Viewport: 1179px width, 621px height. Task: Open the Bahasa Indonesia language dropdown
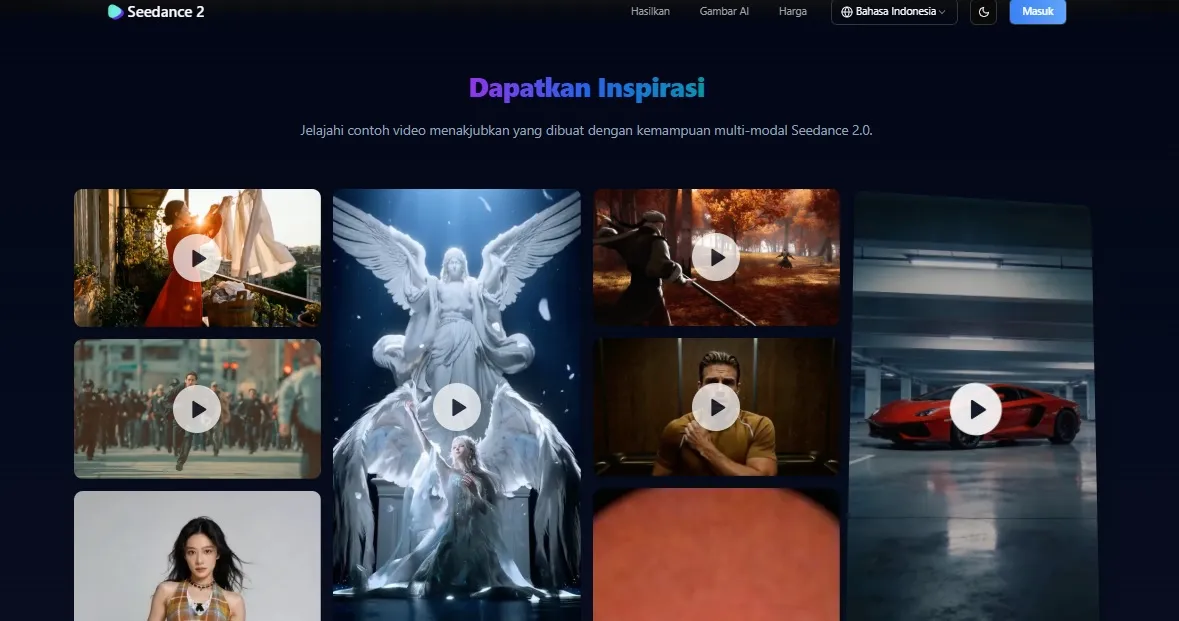tap(894, 12)
